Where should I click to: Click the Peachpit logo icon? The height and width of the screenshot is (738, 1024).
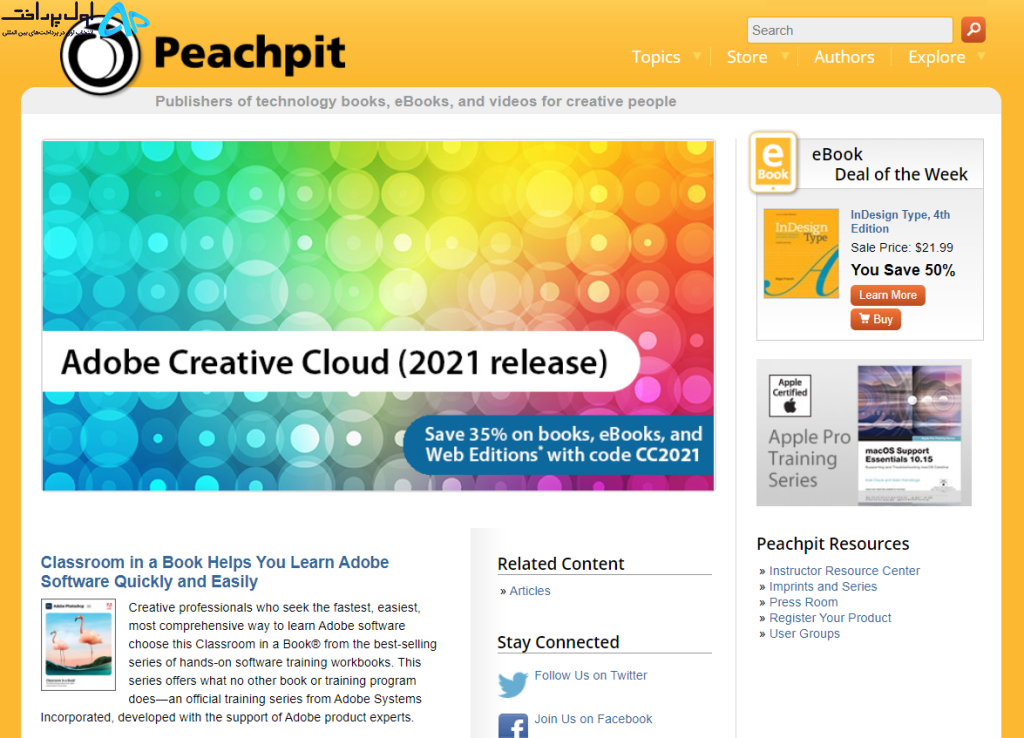pos(101,56)
